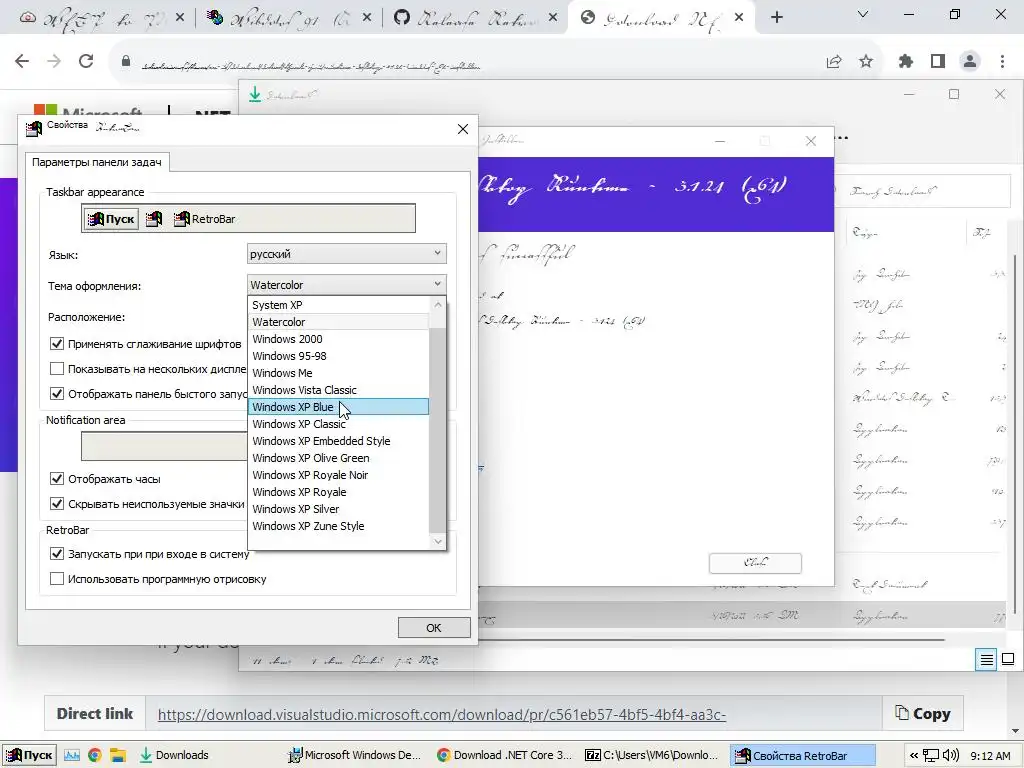Choose Windows Me theme
The width and height of the screenshot is (1024, 768).
tap(338, 373)
